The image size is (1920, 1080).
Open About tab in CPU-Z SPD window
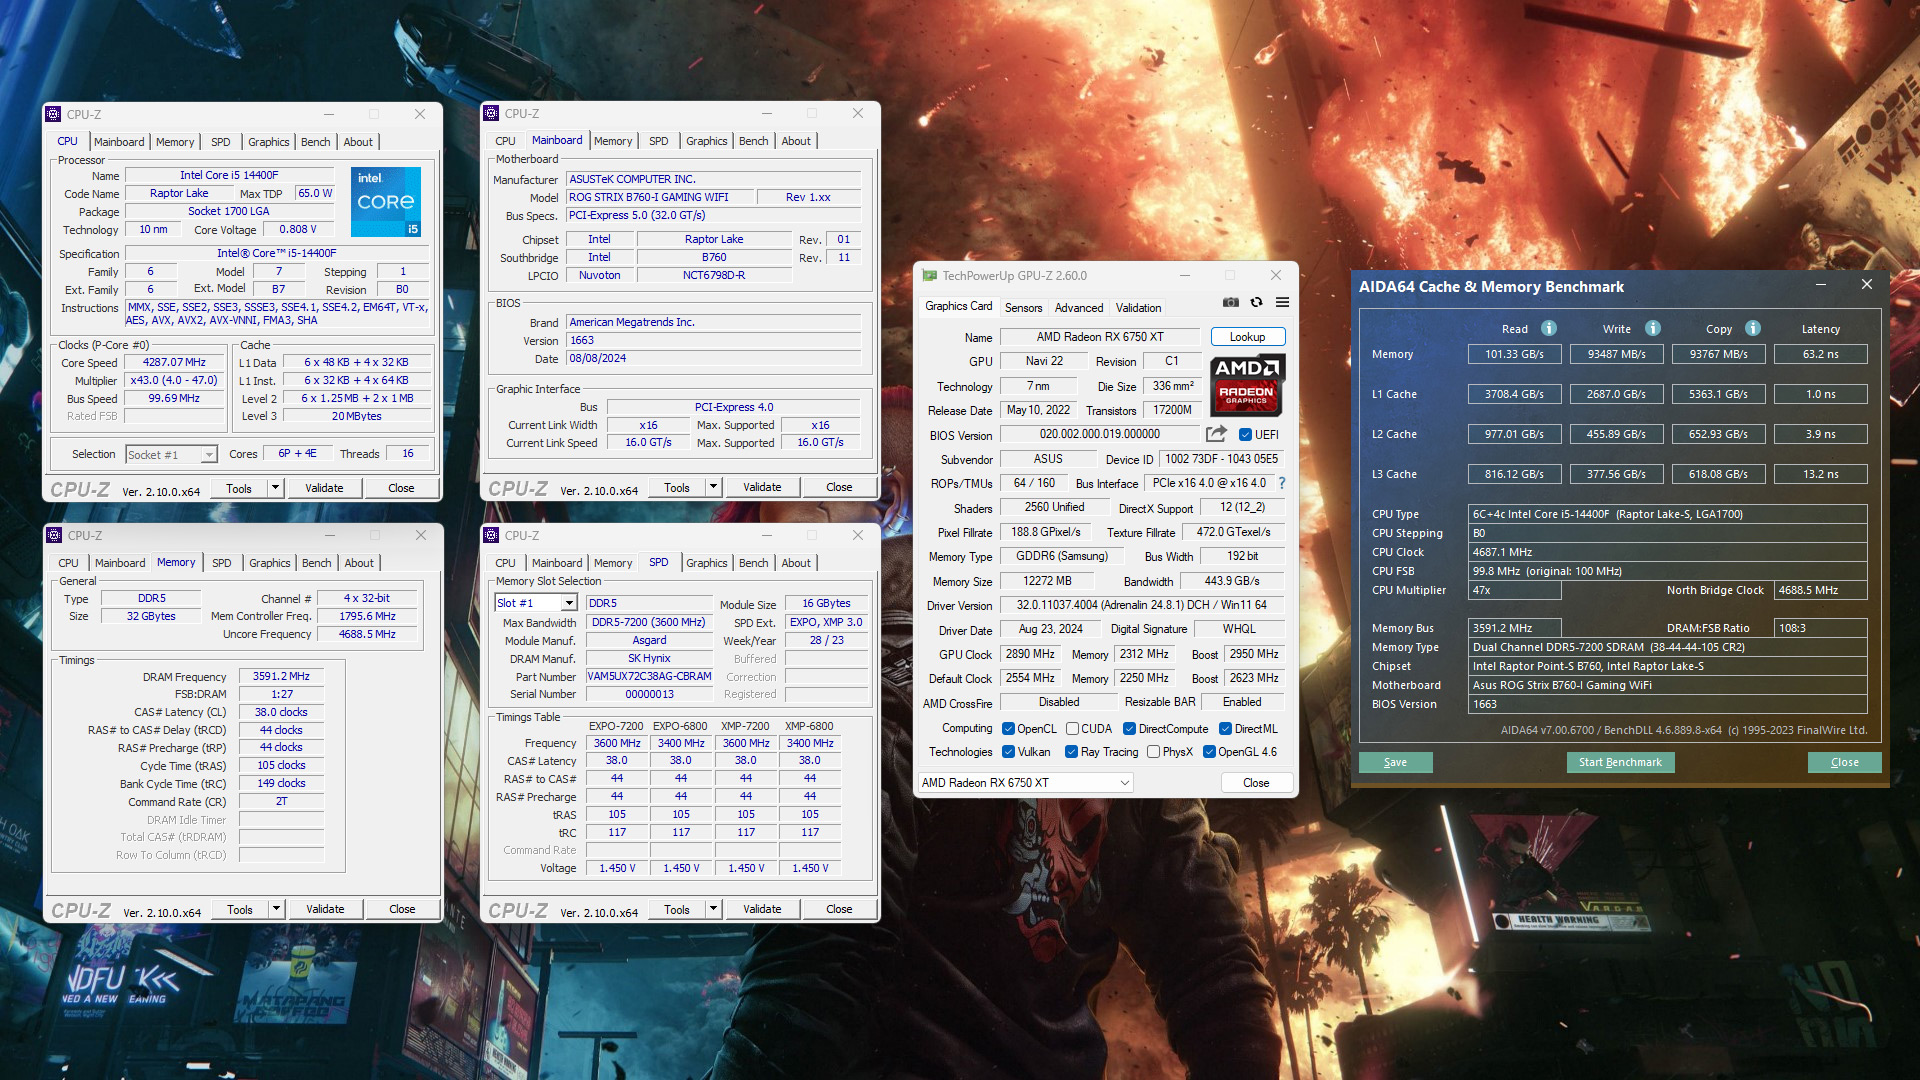coord(796,563)
